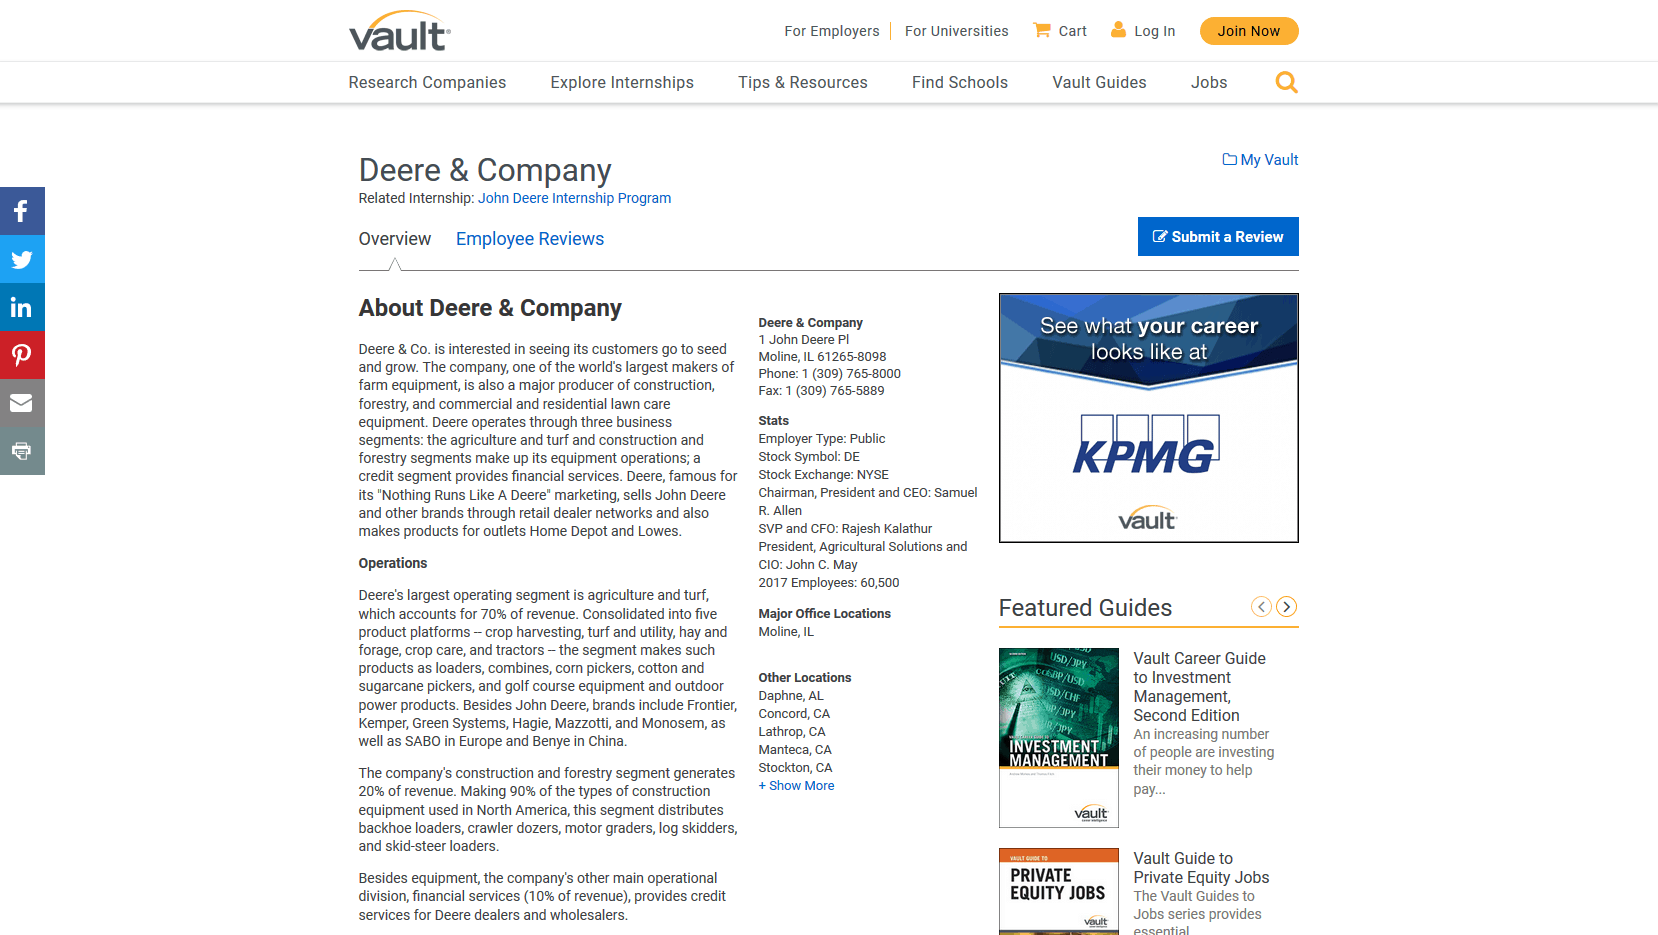Viewport: 1658px width, 935px height.
Task: Click the Operations subheading
Action: pos(393,564)
